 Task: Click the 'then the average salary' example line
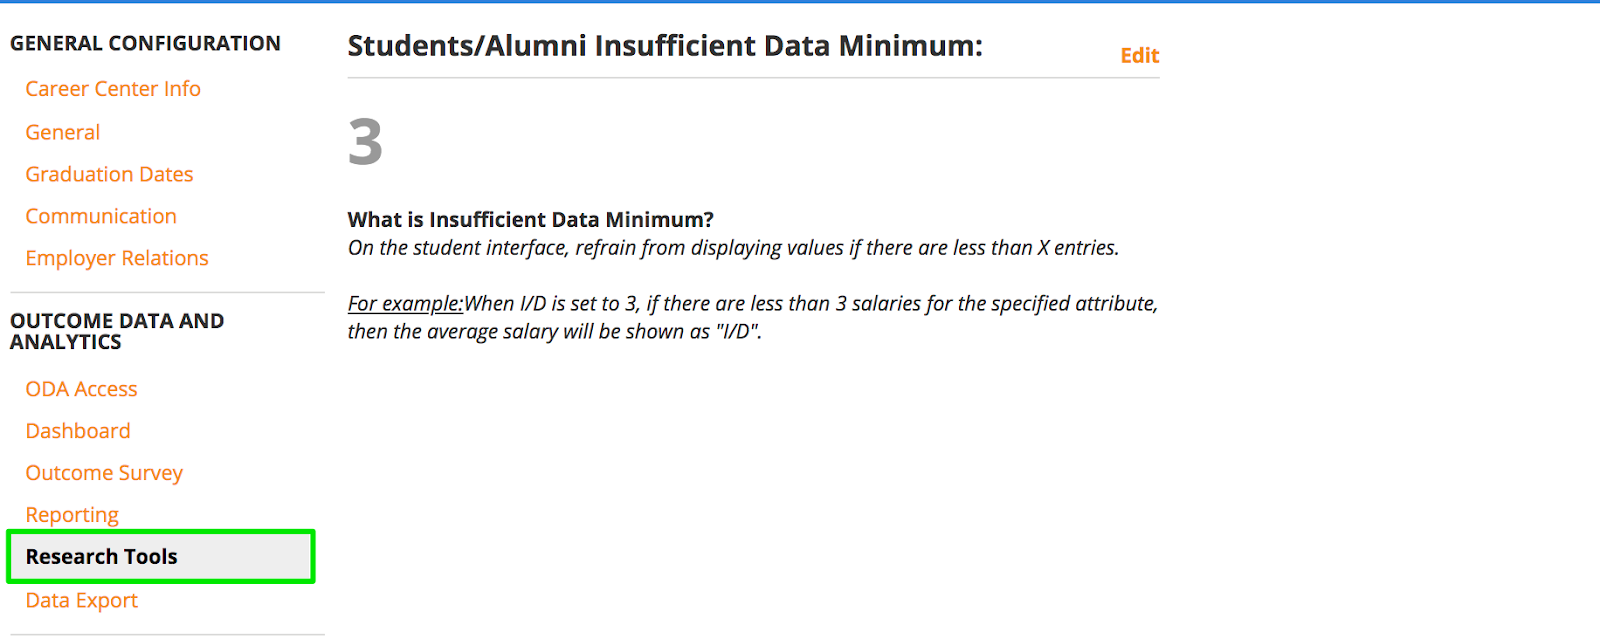click(x=554, y=332)
